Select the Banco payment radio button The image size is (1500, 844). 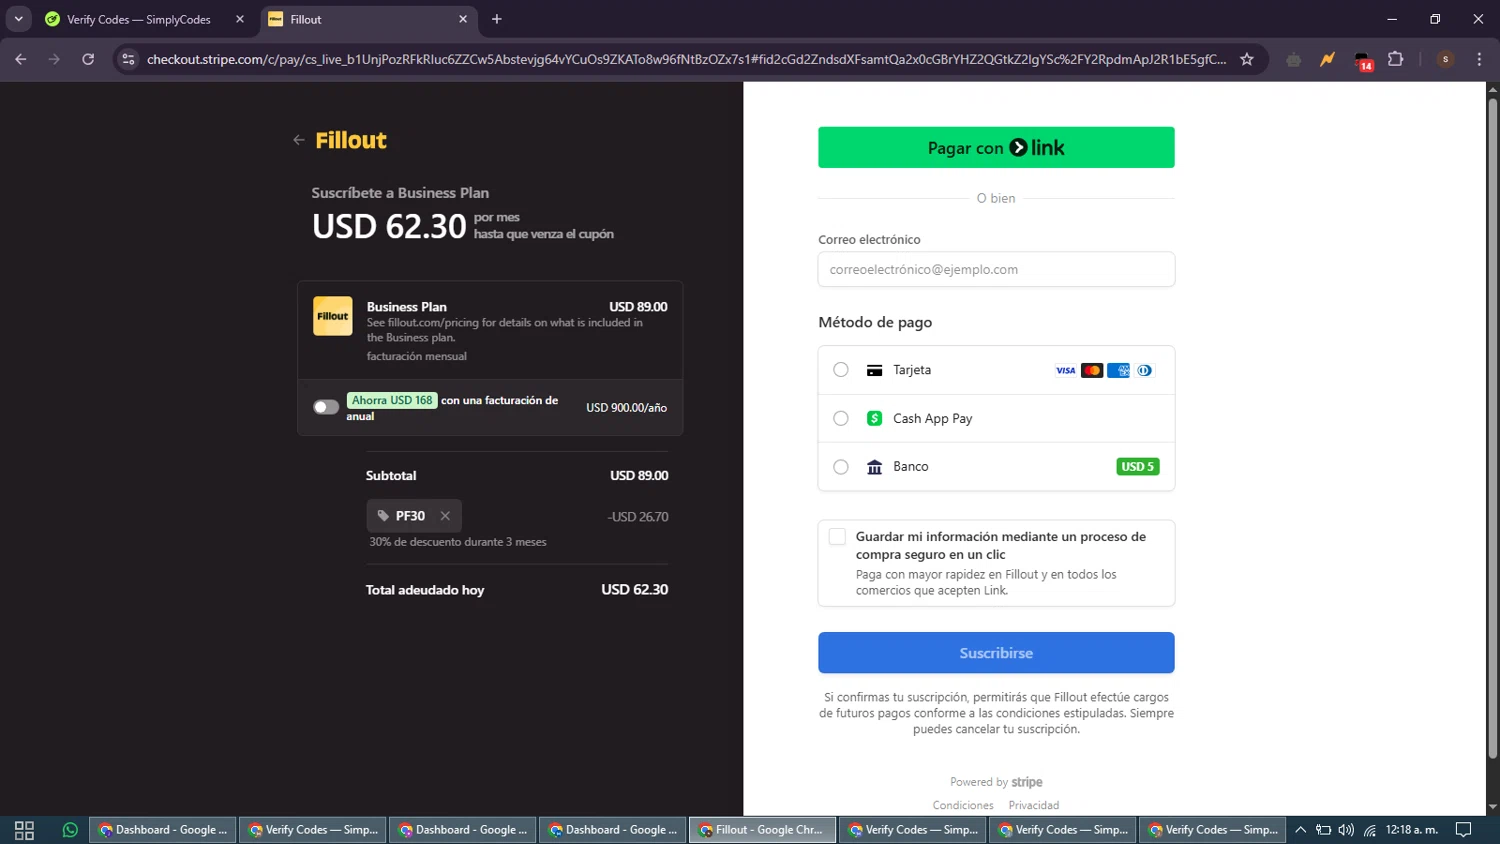coord(841,467)
